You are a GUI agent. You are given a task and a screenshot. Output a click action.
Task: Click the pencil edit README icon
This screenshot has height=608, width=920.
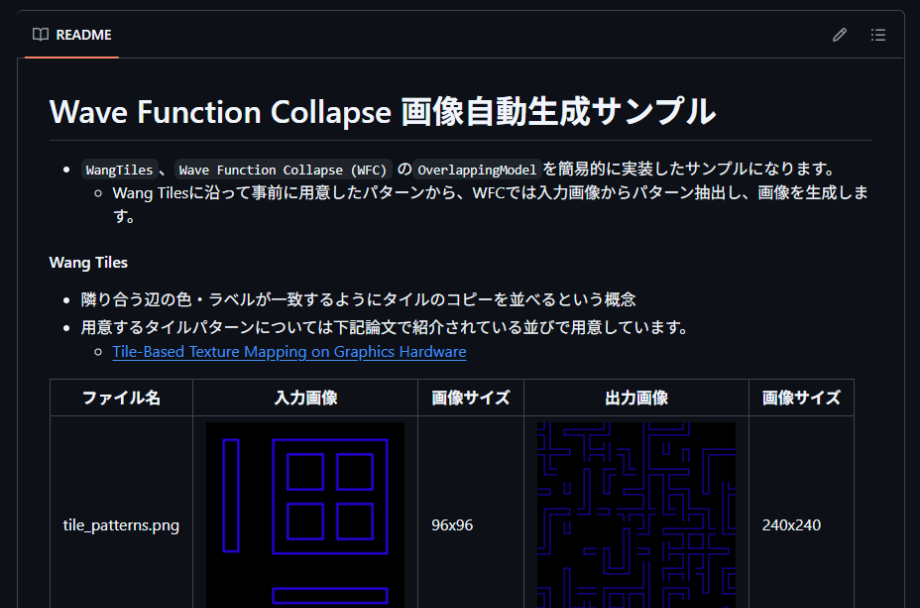click(839, 35)
